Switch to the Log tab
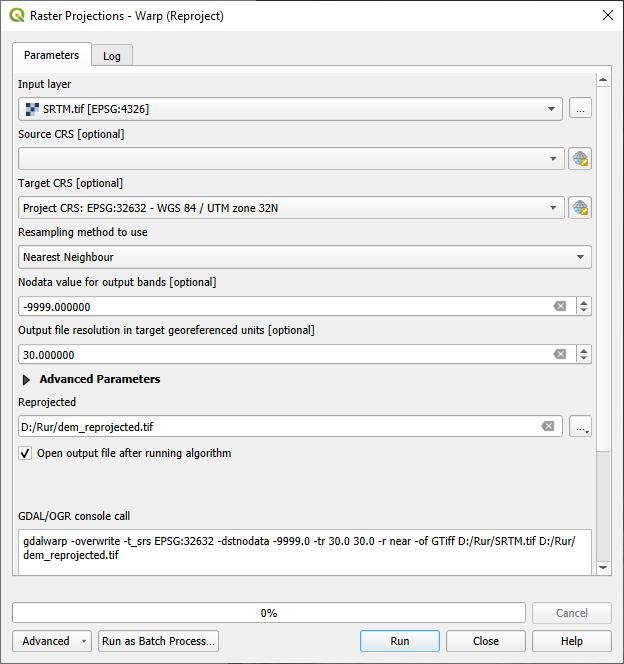Screen dimensions: 624x664 pos(112,55)
